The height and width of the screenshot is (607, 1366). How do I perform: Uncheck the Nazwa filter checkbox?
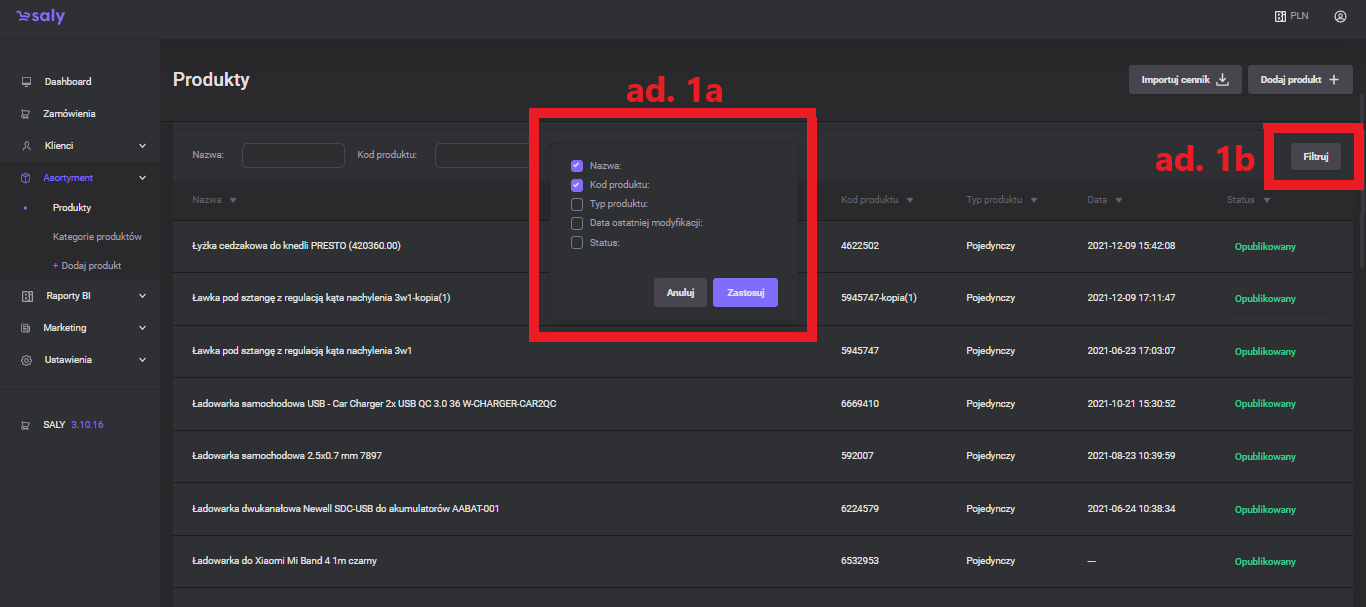577,166
